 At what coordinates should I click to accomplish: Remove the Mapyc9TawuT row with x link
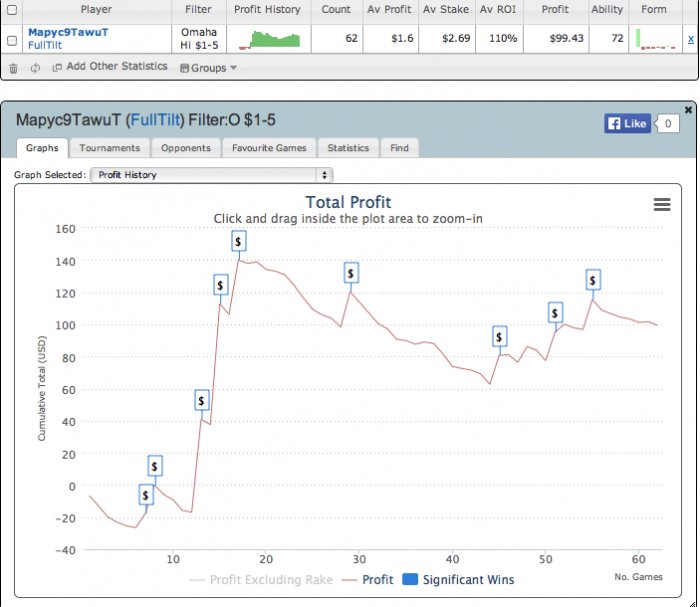pyautogui.click(x=691, y=39)
